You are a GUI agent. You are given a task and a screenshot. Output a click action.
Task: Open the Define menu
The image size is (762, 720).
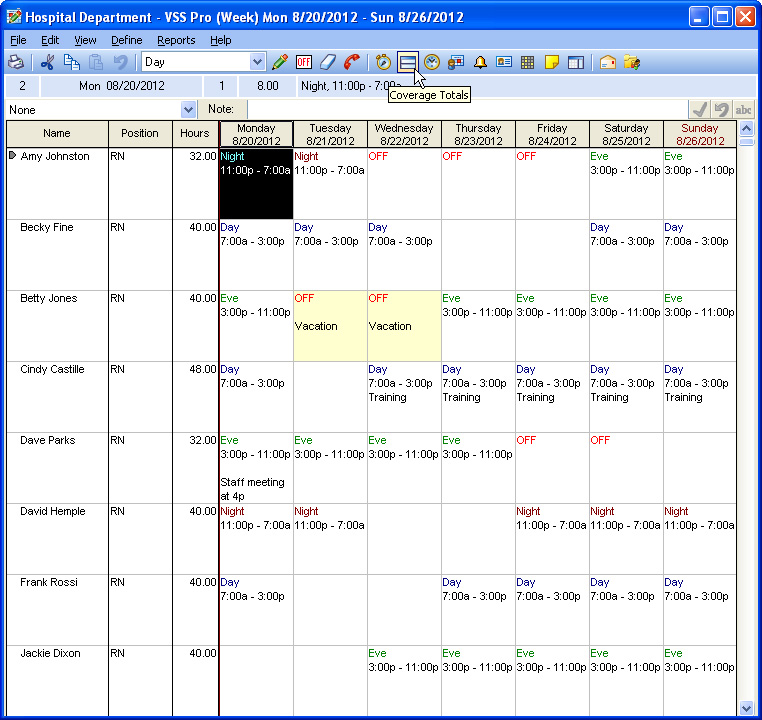pos(126,40)
